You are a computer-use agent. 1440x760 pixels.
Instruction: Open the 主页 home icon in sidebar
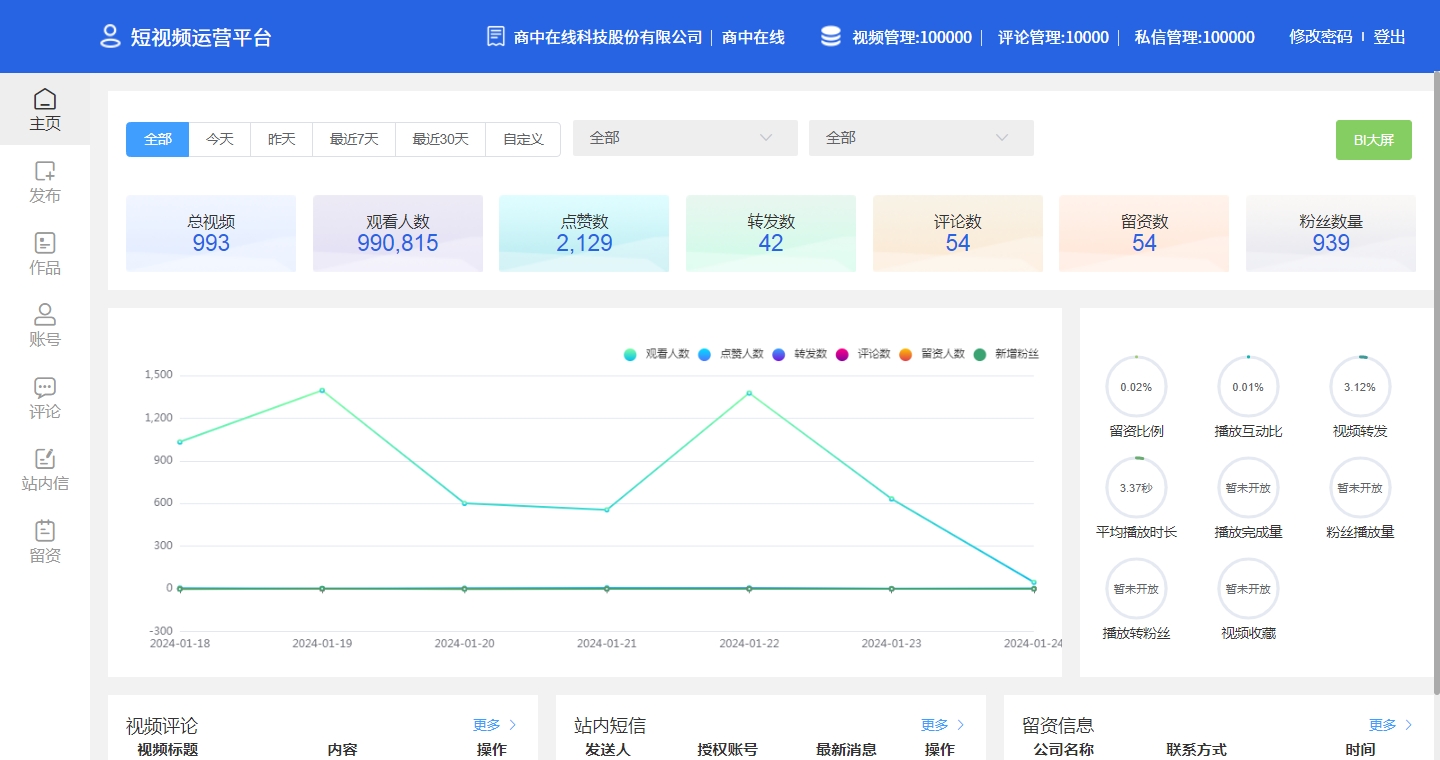(45, 99)
